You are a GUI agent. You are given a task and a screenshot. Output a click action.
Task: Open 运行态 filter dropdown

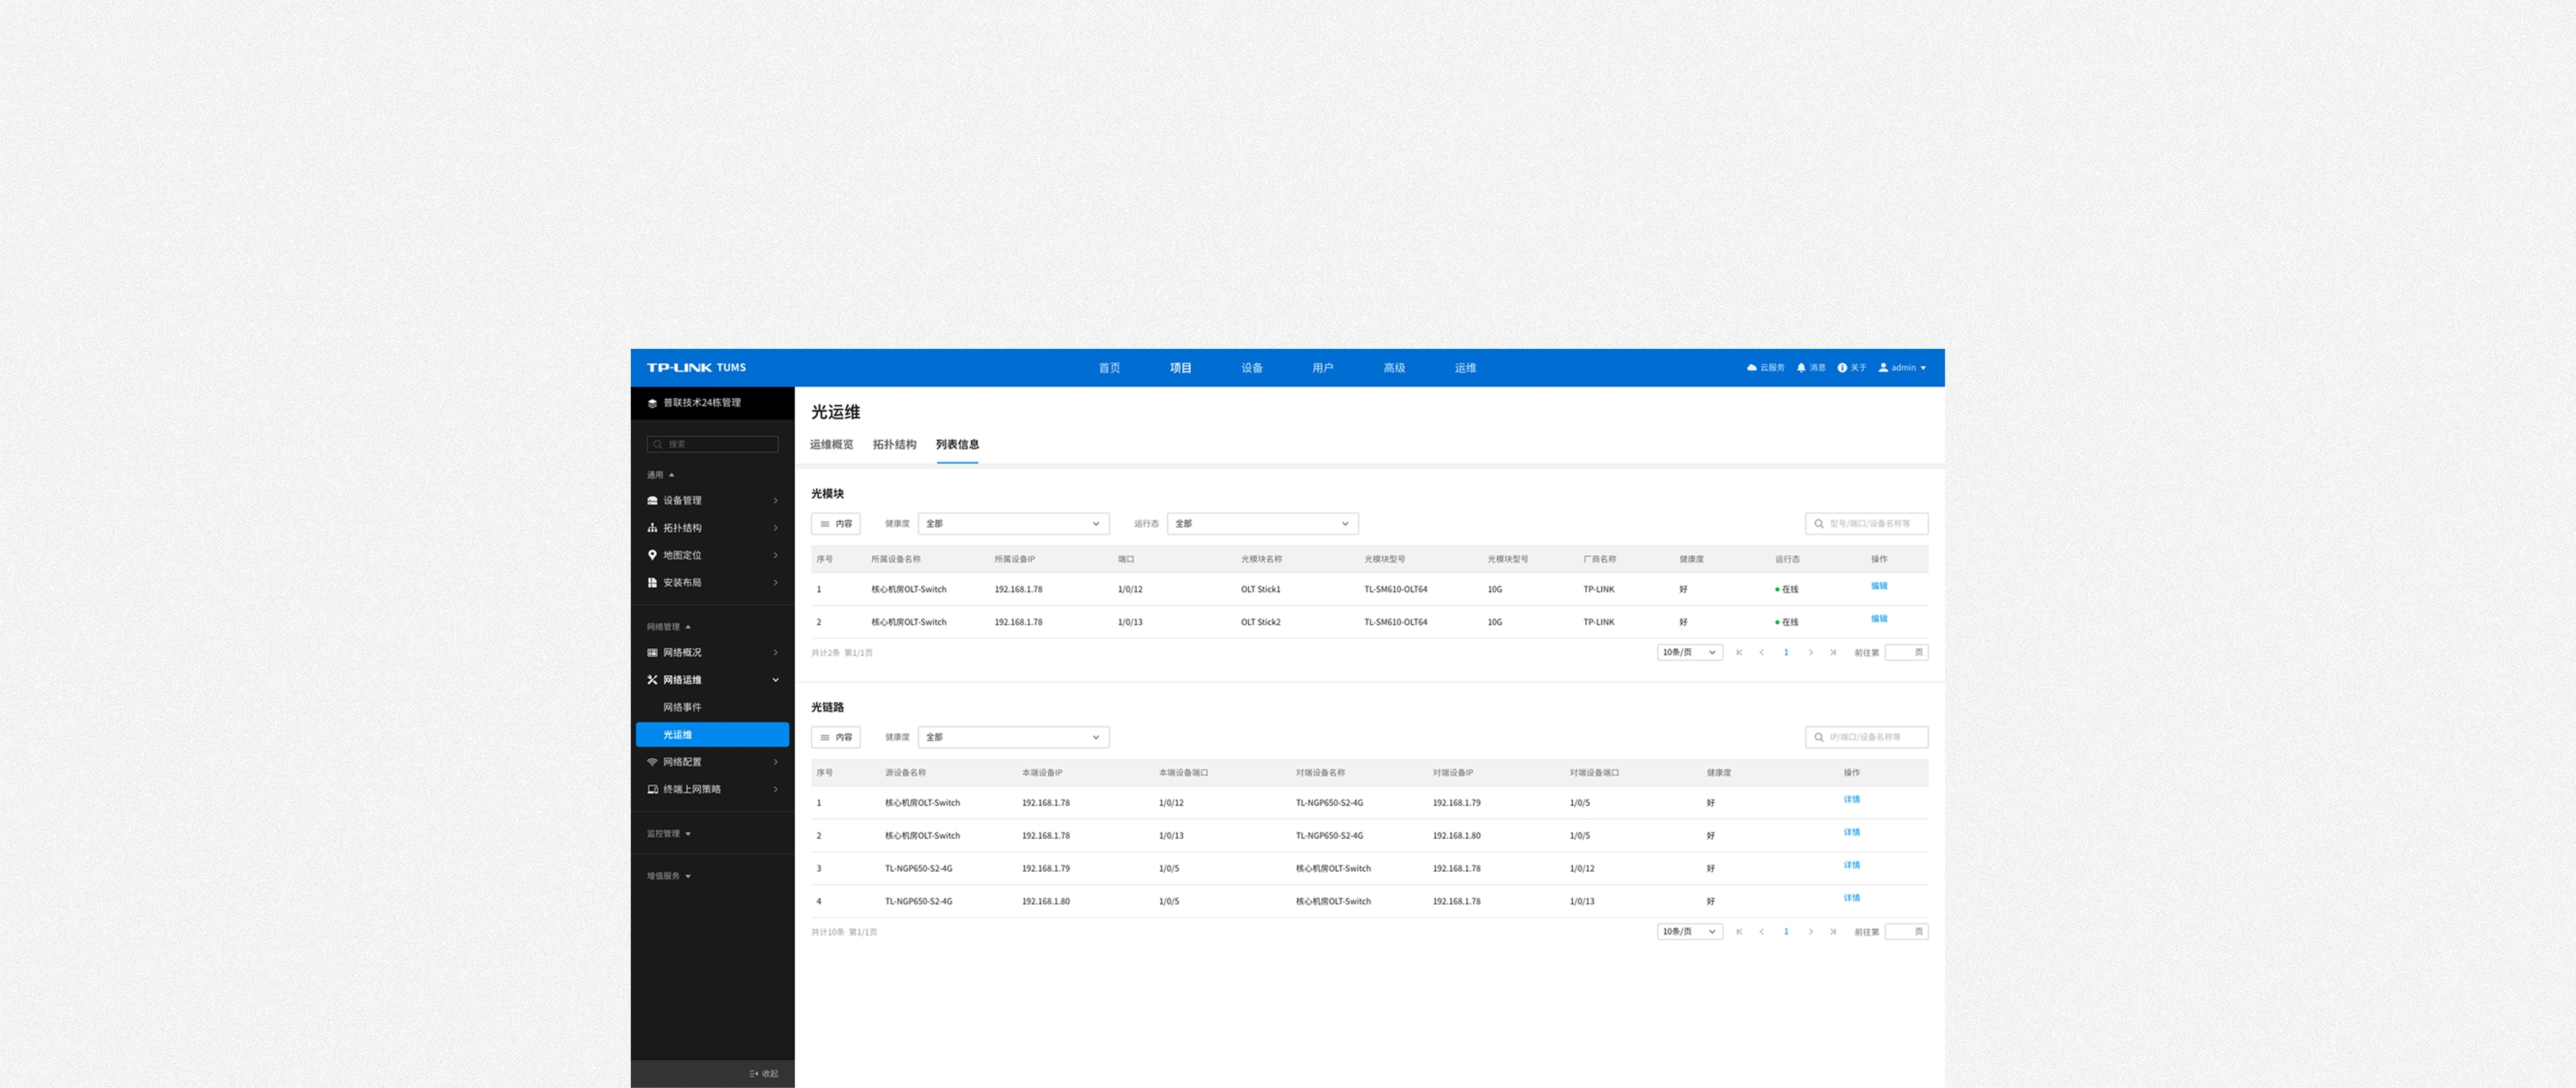(1262, 524)
